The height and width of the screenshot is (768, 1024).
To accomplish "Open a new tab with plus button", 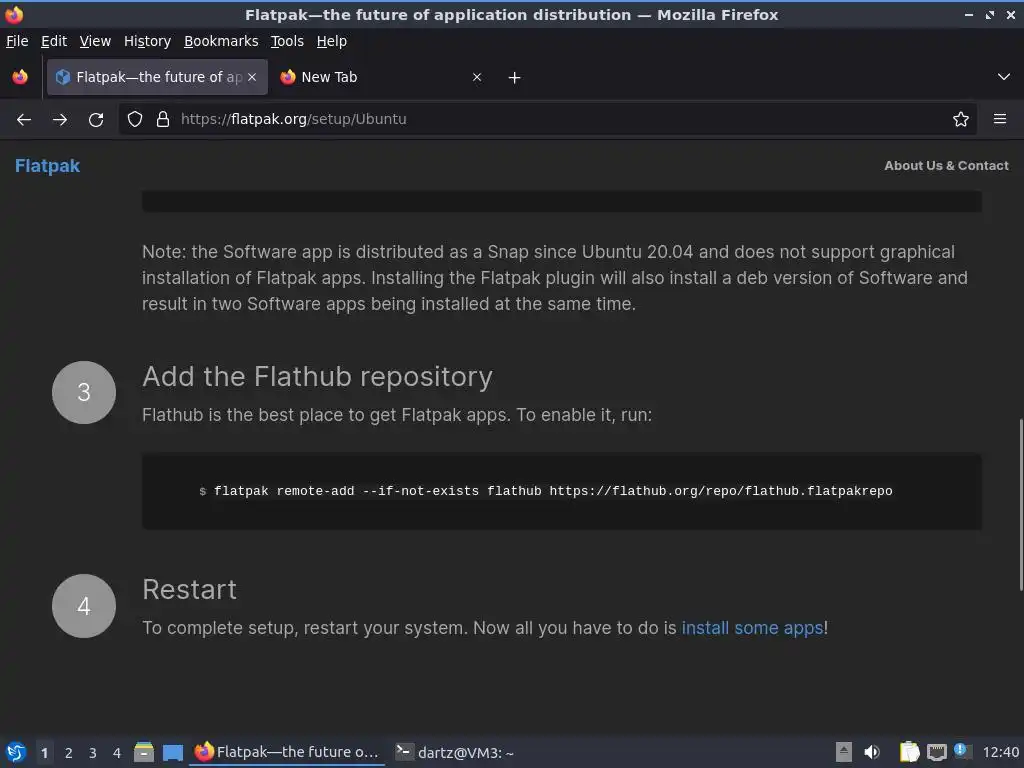I will click(514, 77).
